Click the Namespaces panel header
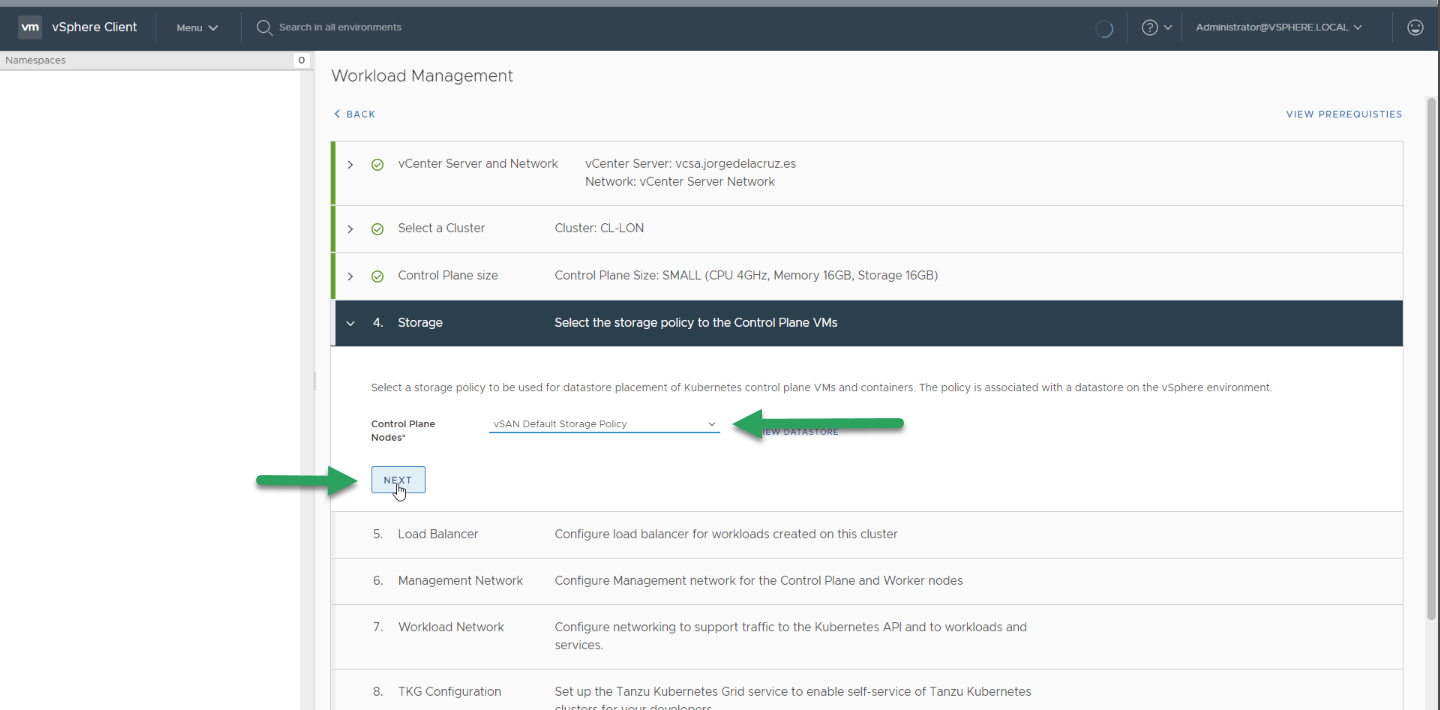The image size is (1440, 710). [155, 60]
